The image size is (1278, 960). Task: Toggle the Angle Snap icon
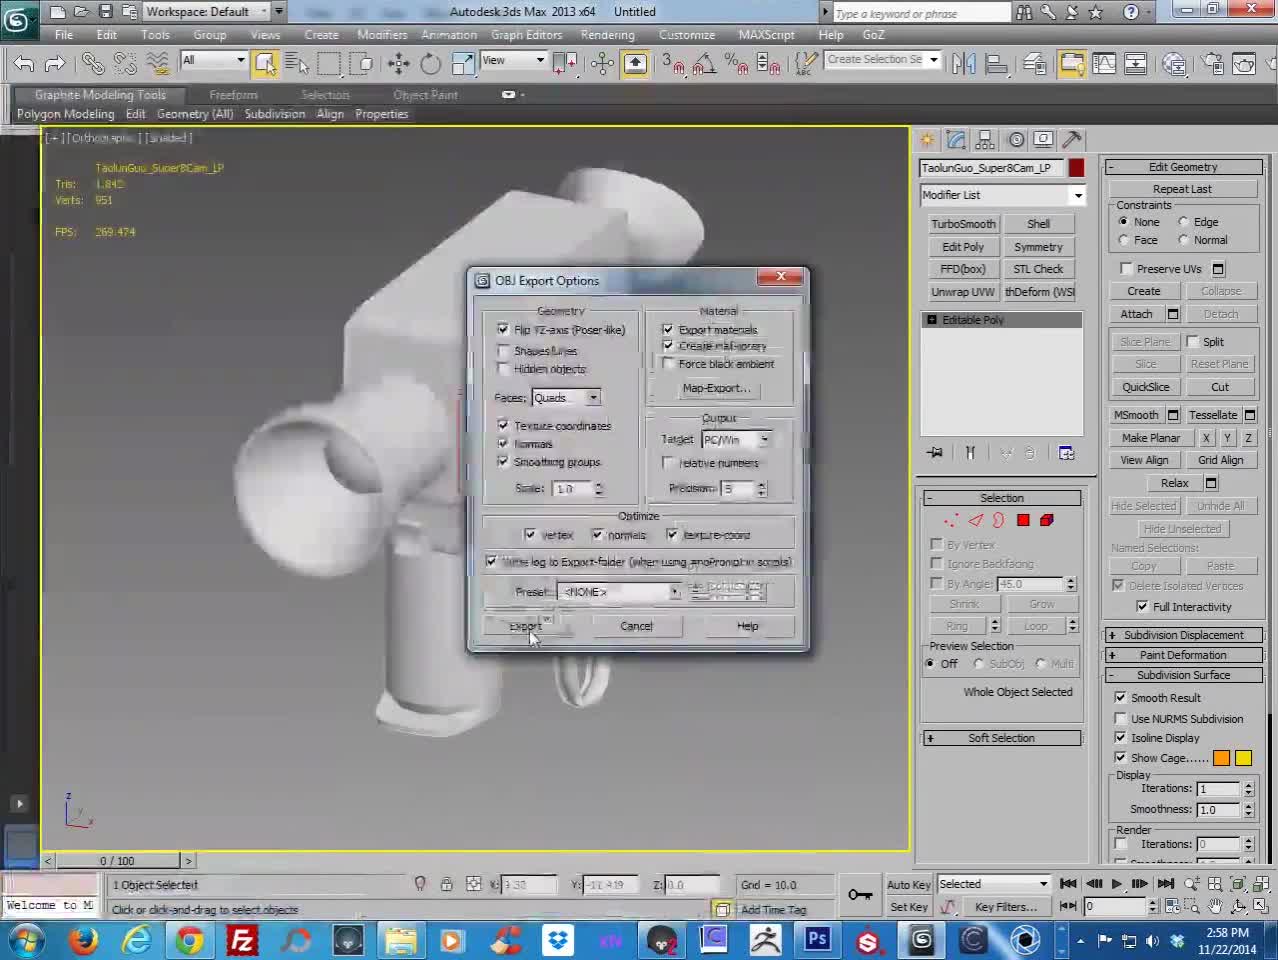coord(704,64)
